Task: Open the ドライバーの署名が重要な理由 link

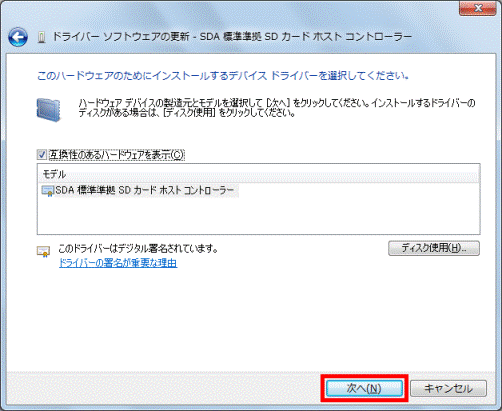Action: click(118, 263)
